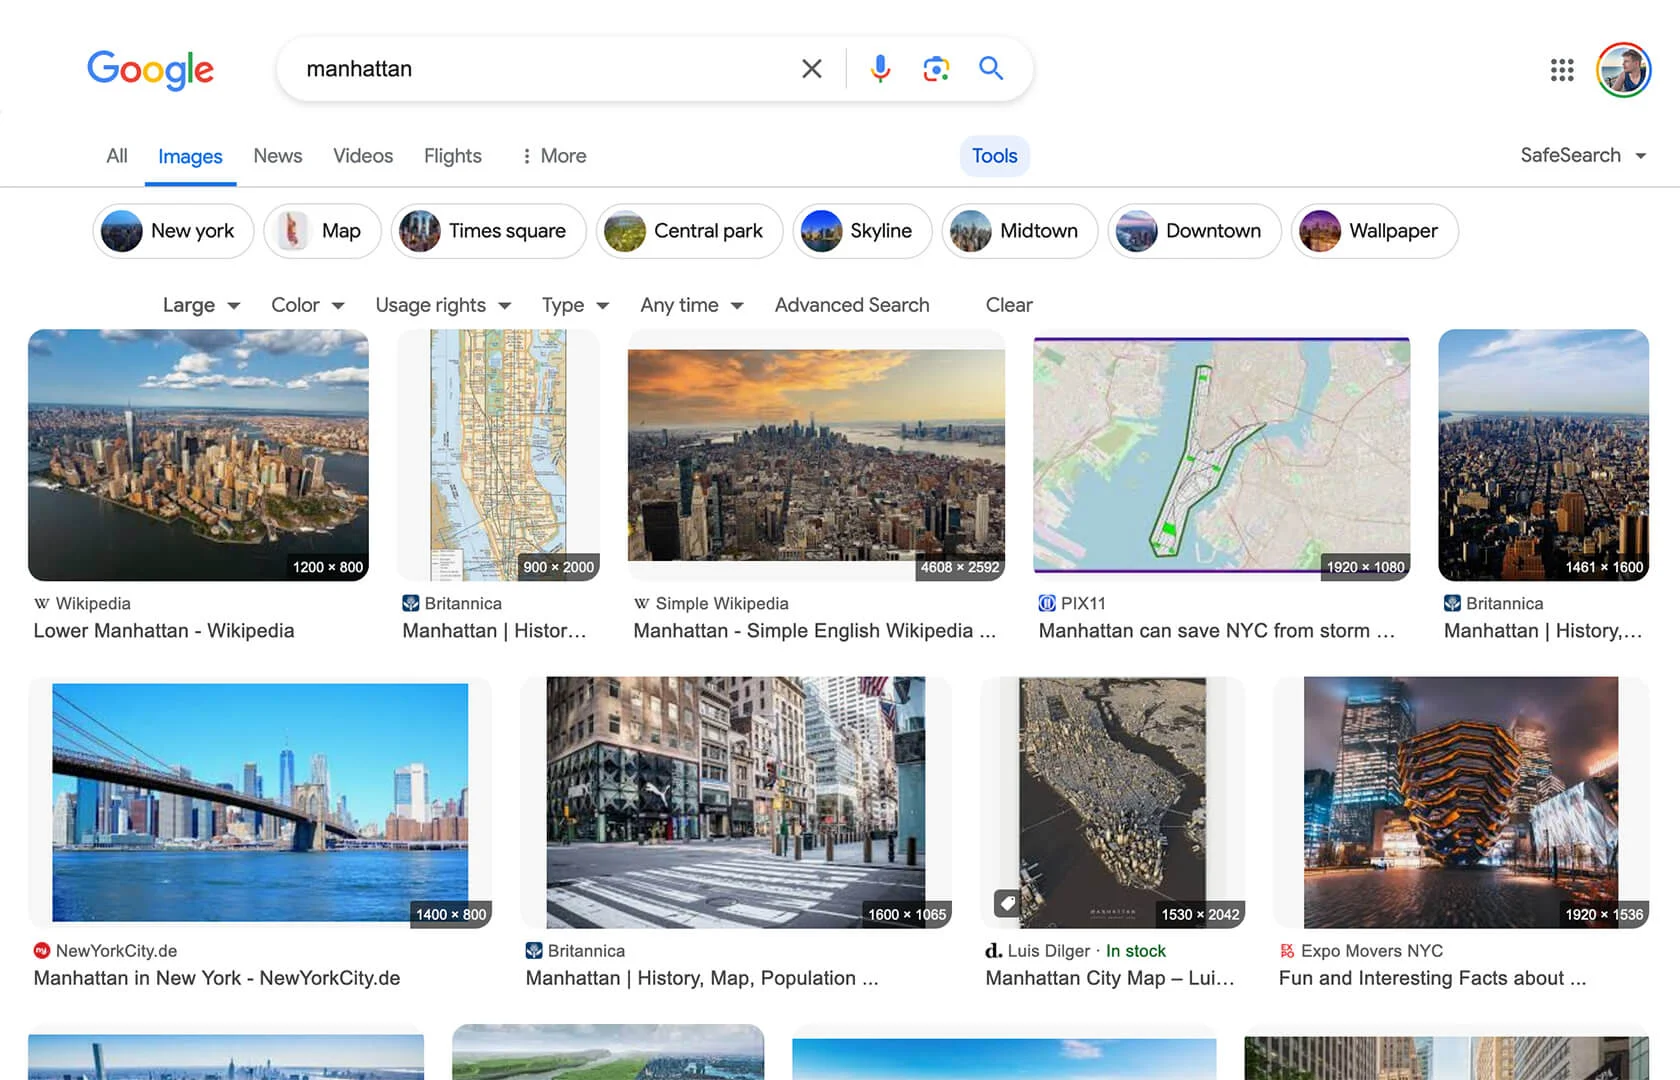Open the Google account profile picture
The image size is (1680, 1080).
point(1623,70)
